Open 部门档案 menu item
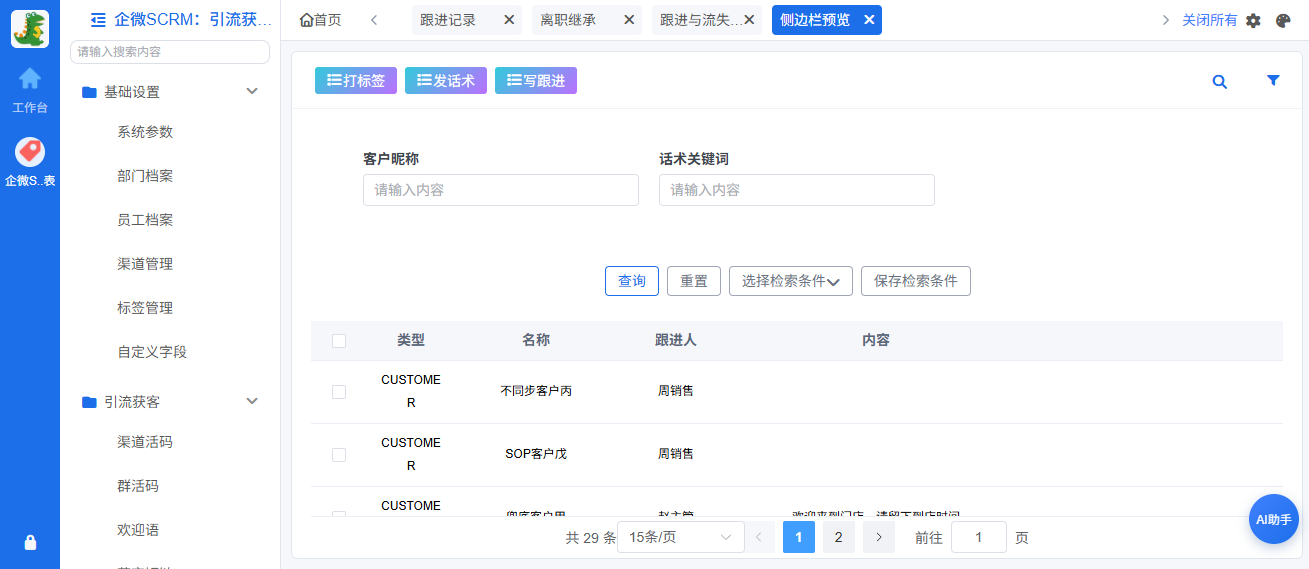This screenshot has height=569, width=1309. [x=145, y=176]
